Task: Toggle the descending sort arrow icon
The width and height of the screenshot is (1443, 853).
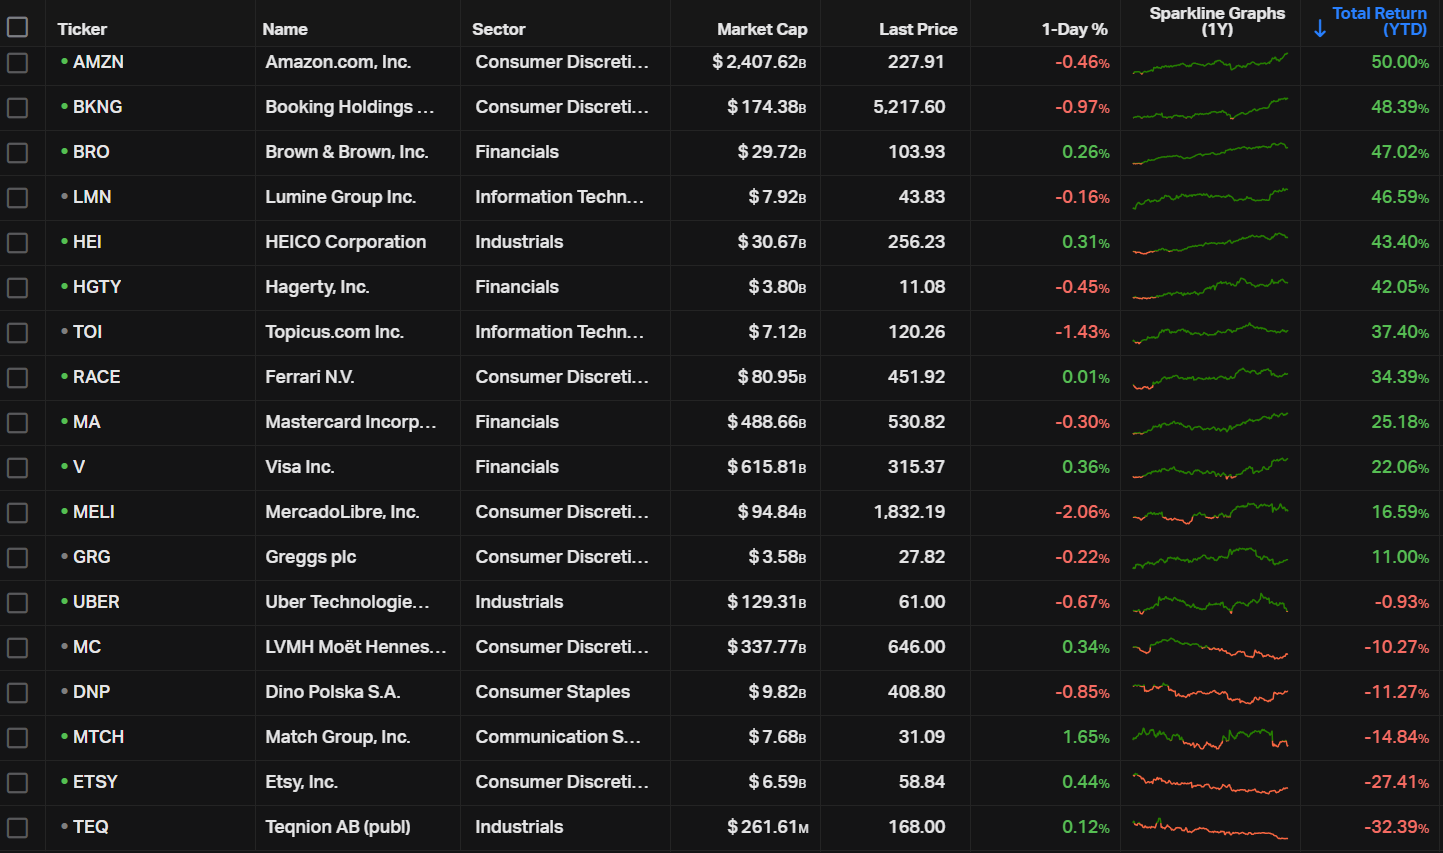Action: point(1320,28)
